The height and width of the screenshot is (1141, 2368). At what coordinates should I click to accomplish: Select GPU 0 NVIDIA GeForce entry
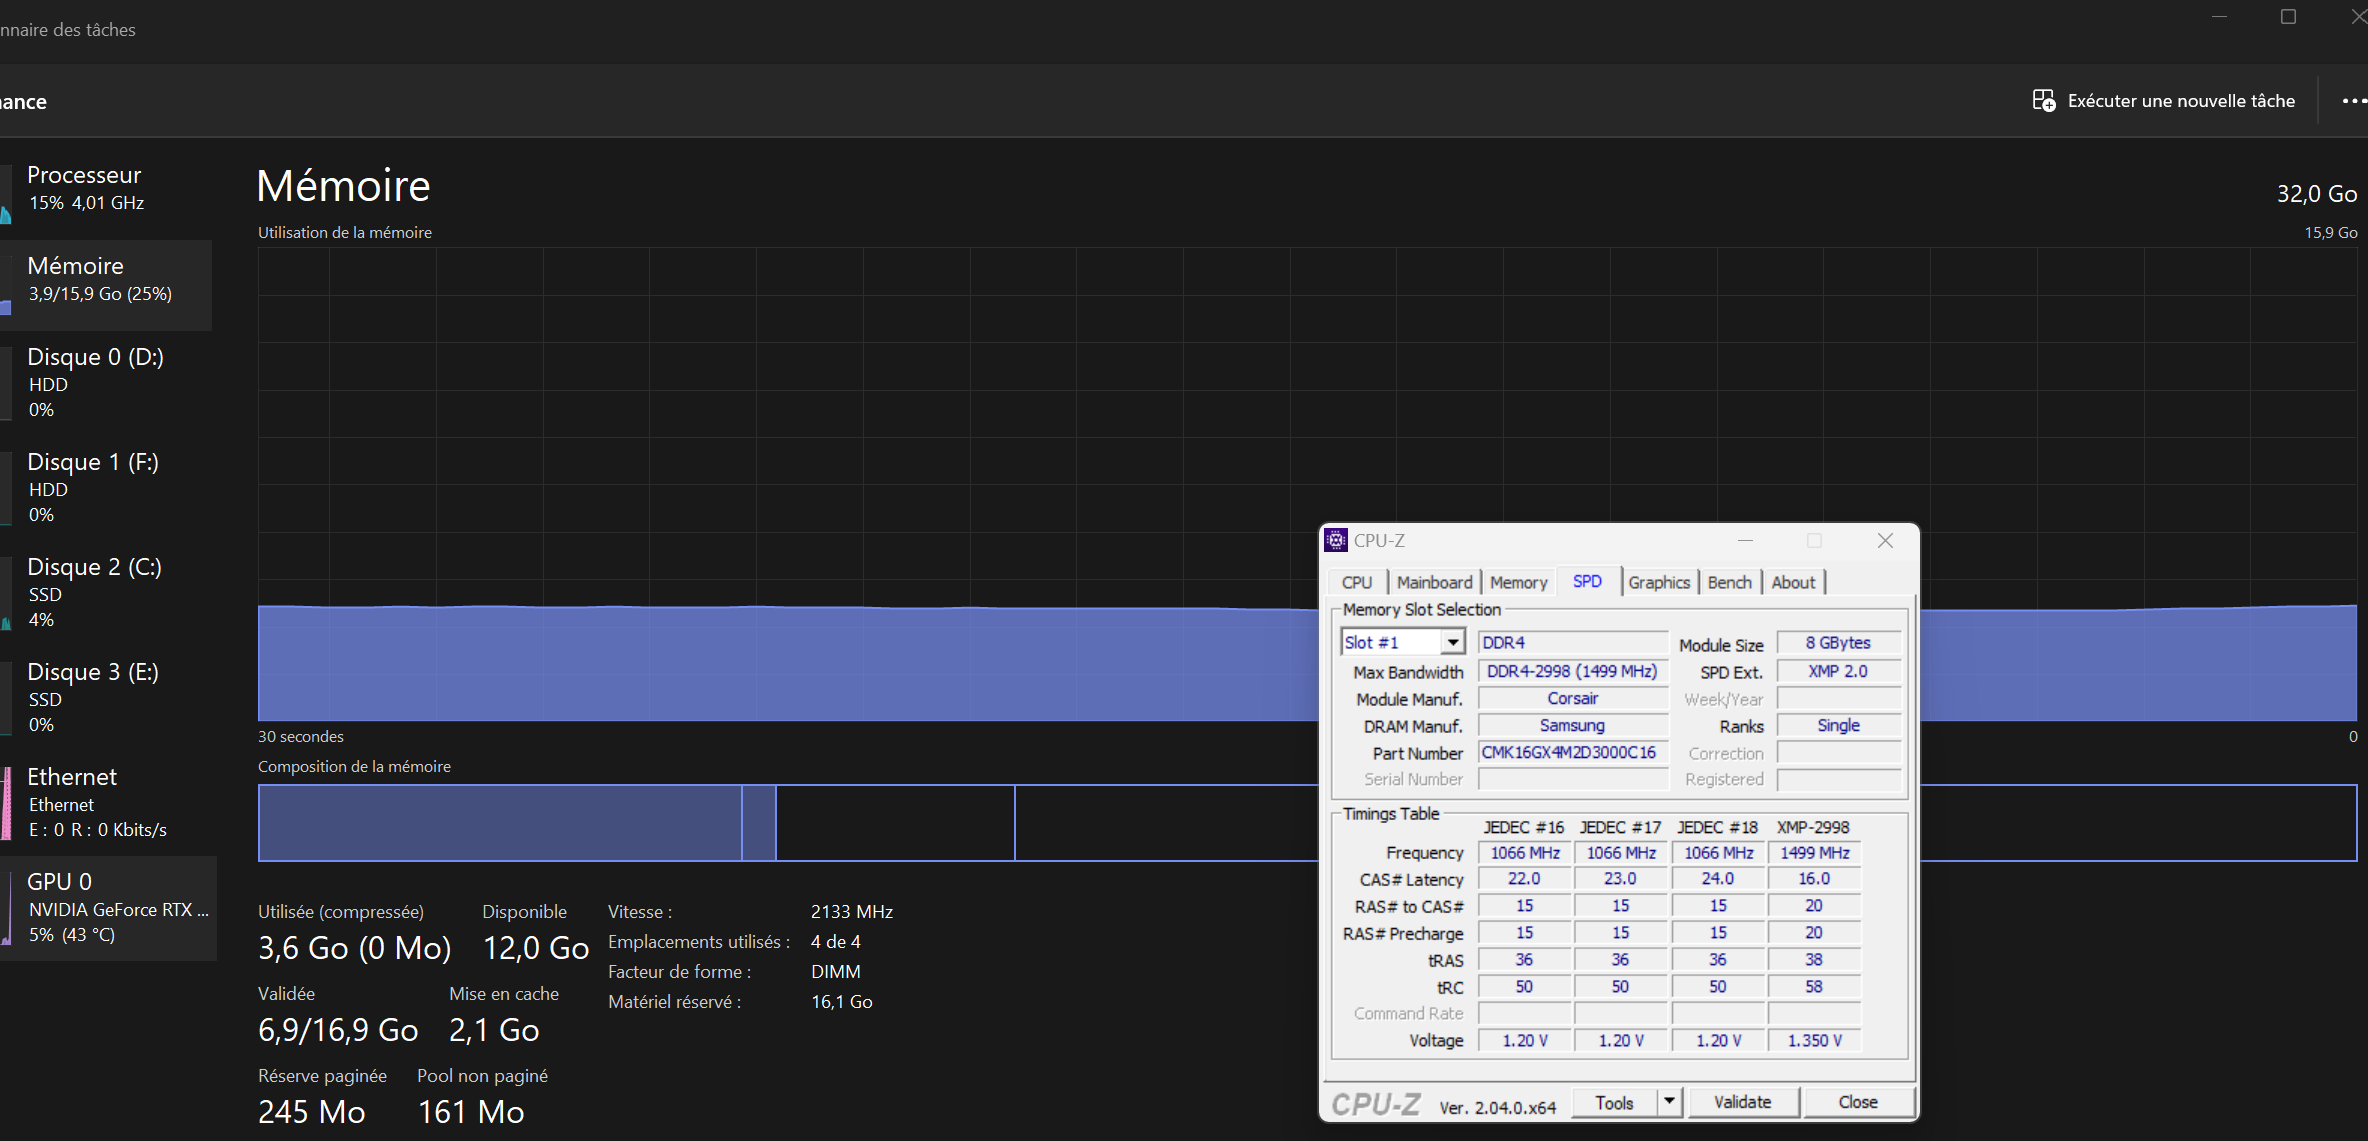pos(108,907)
